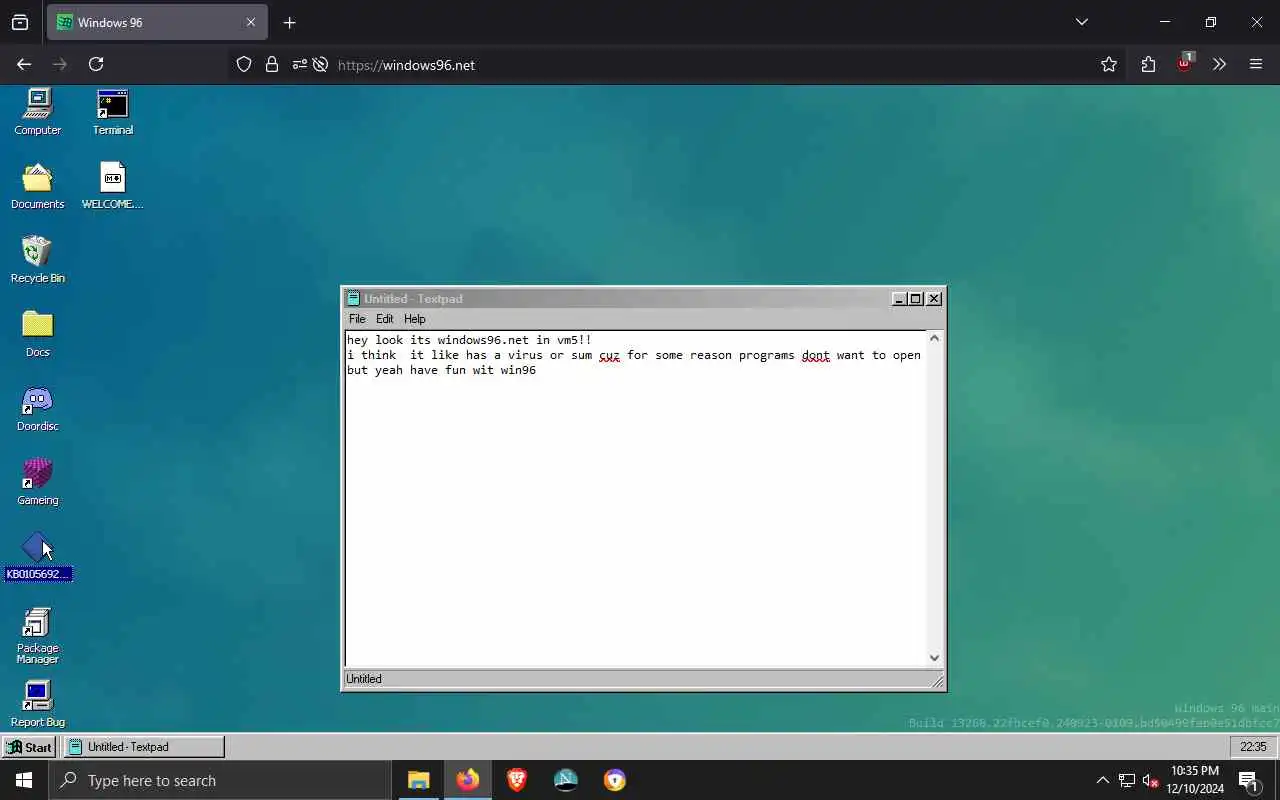The width and height of the screenshot is (1280, 800).
Task: Click Textpad scrollbar up arrow
Action: [935, 339]
